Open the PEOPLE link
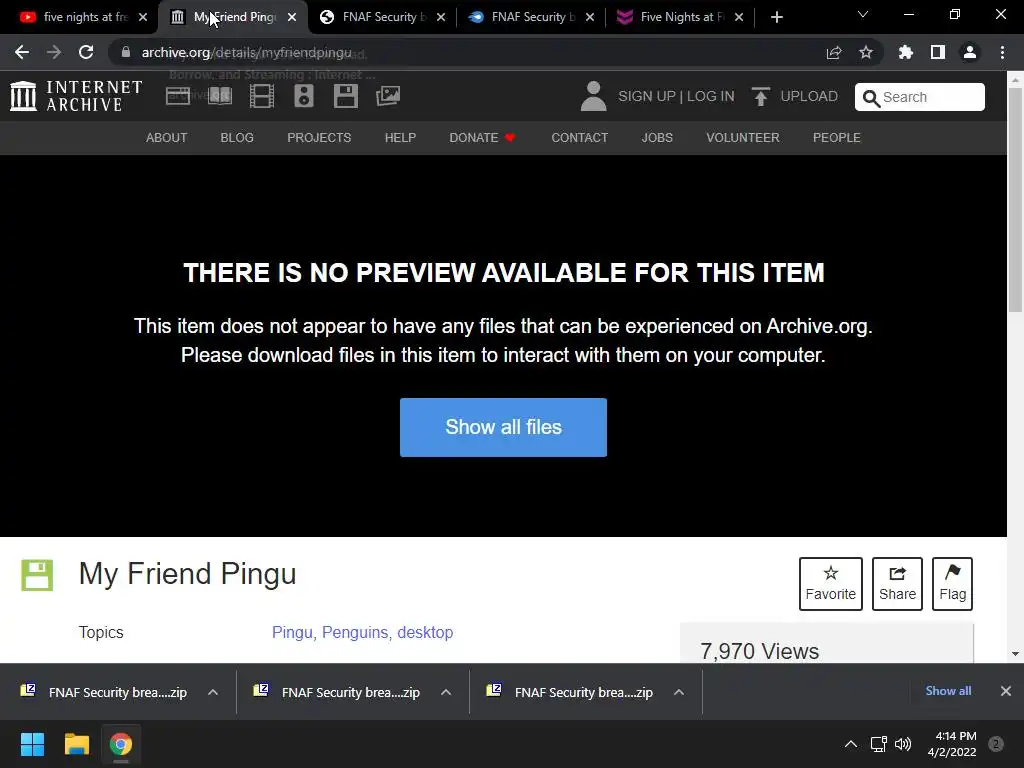The width and height of the screenshot is (1024, 768). [x=837, y=138]
